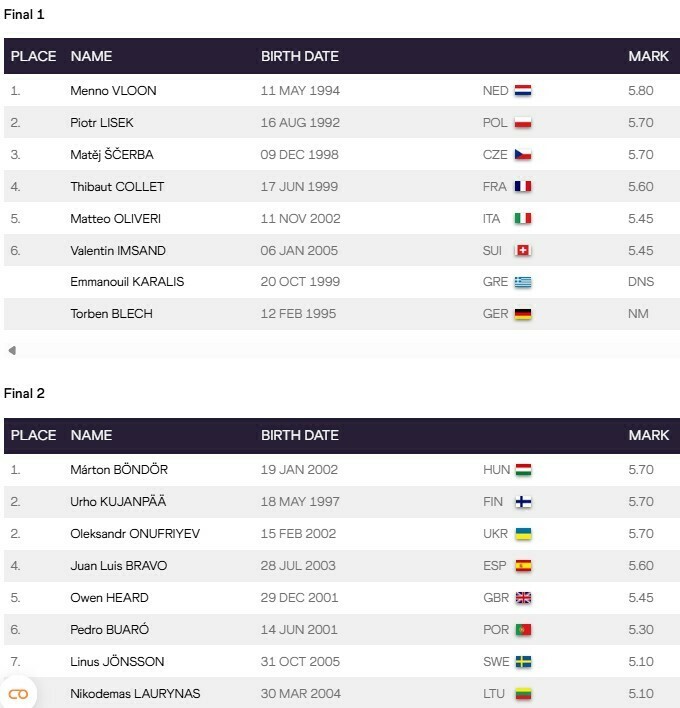Click the Netherlands flag icon beside NED

pos(522,91)
